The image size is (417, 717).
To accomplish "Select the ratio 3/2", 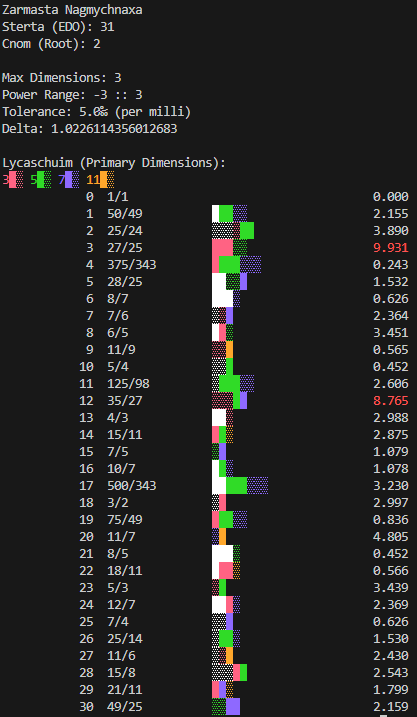I will tap(118, 503).
